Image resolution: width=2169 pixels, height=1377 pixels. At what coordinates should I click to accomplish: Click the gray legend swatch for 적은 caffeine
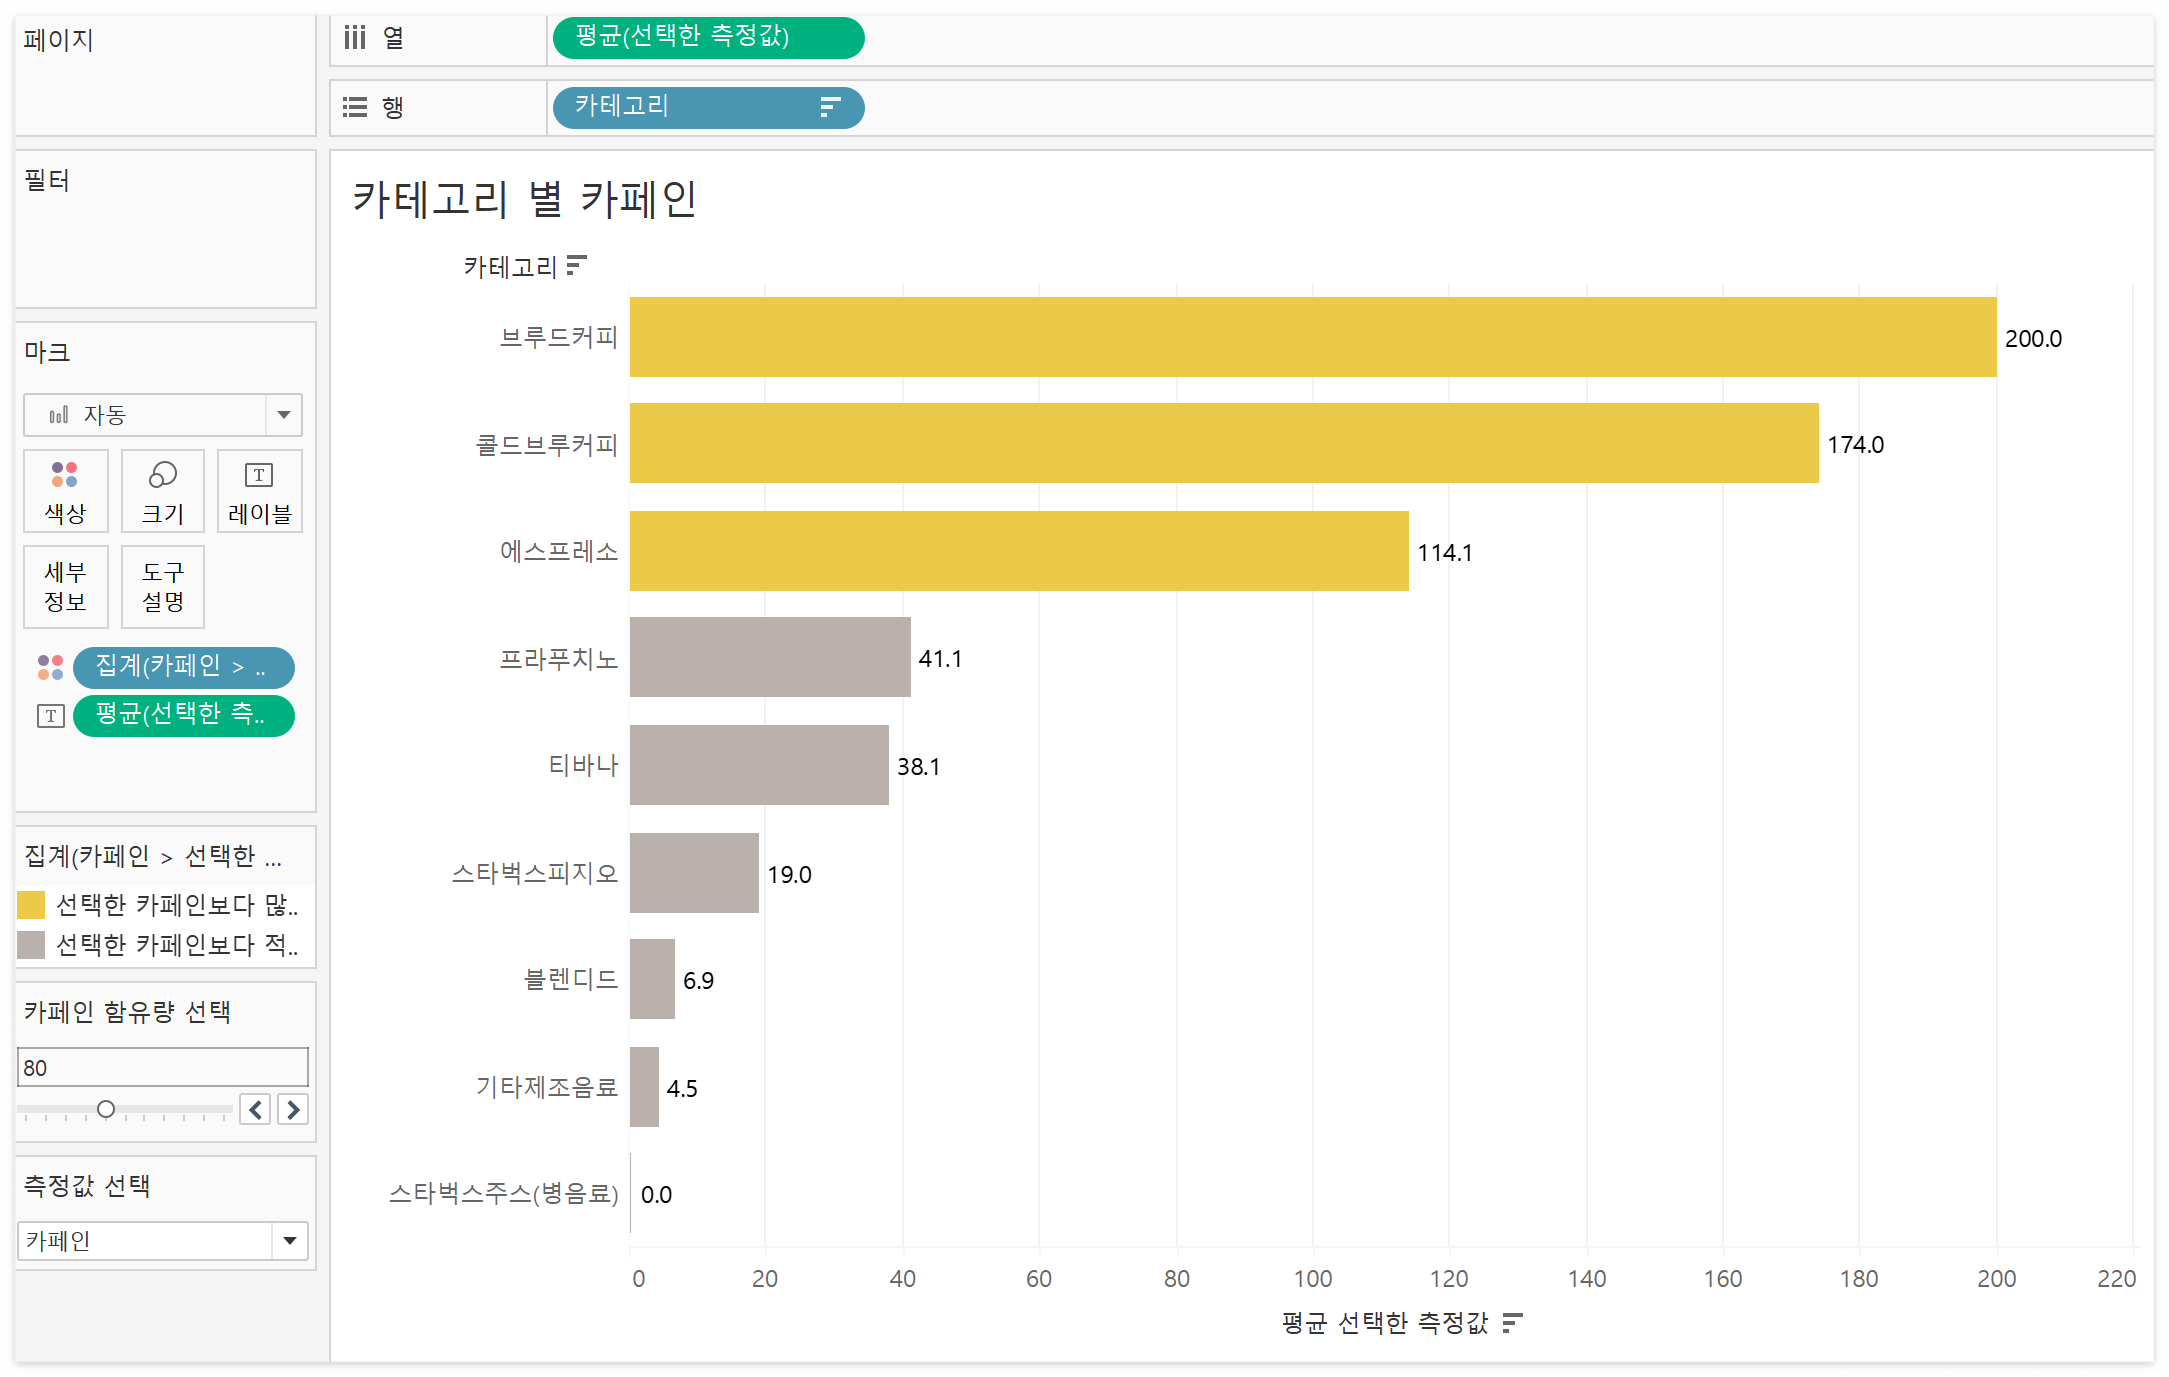click(32, 945)
